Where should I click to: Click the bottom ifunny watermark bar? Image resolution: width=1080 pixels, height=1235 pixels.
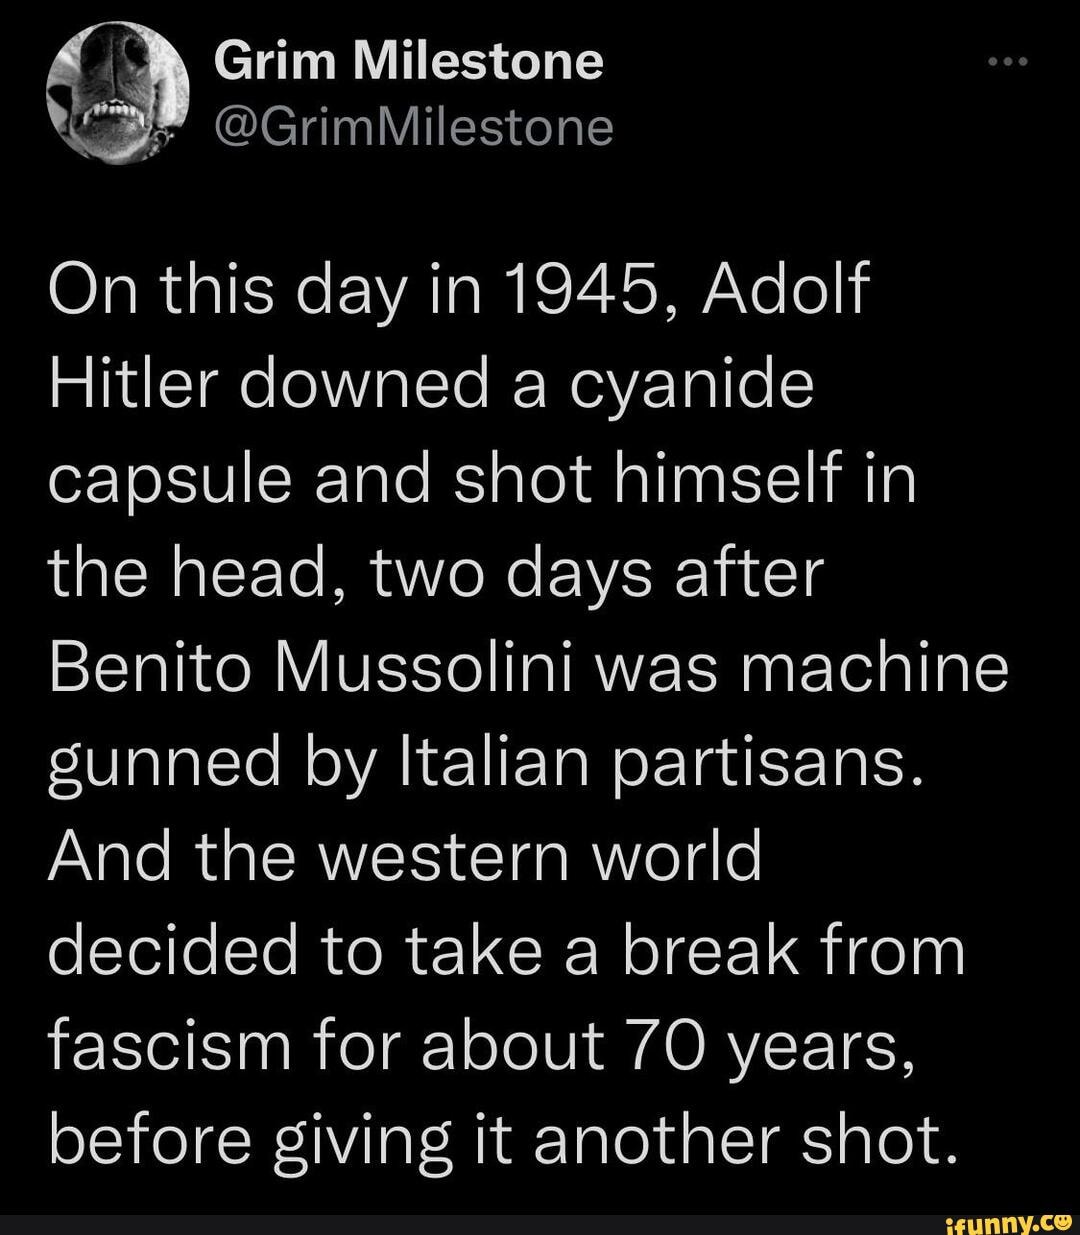[540, 1221]
